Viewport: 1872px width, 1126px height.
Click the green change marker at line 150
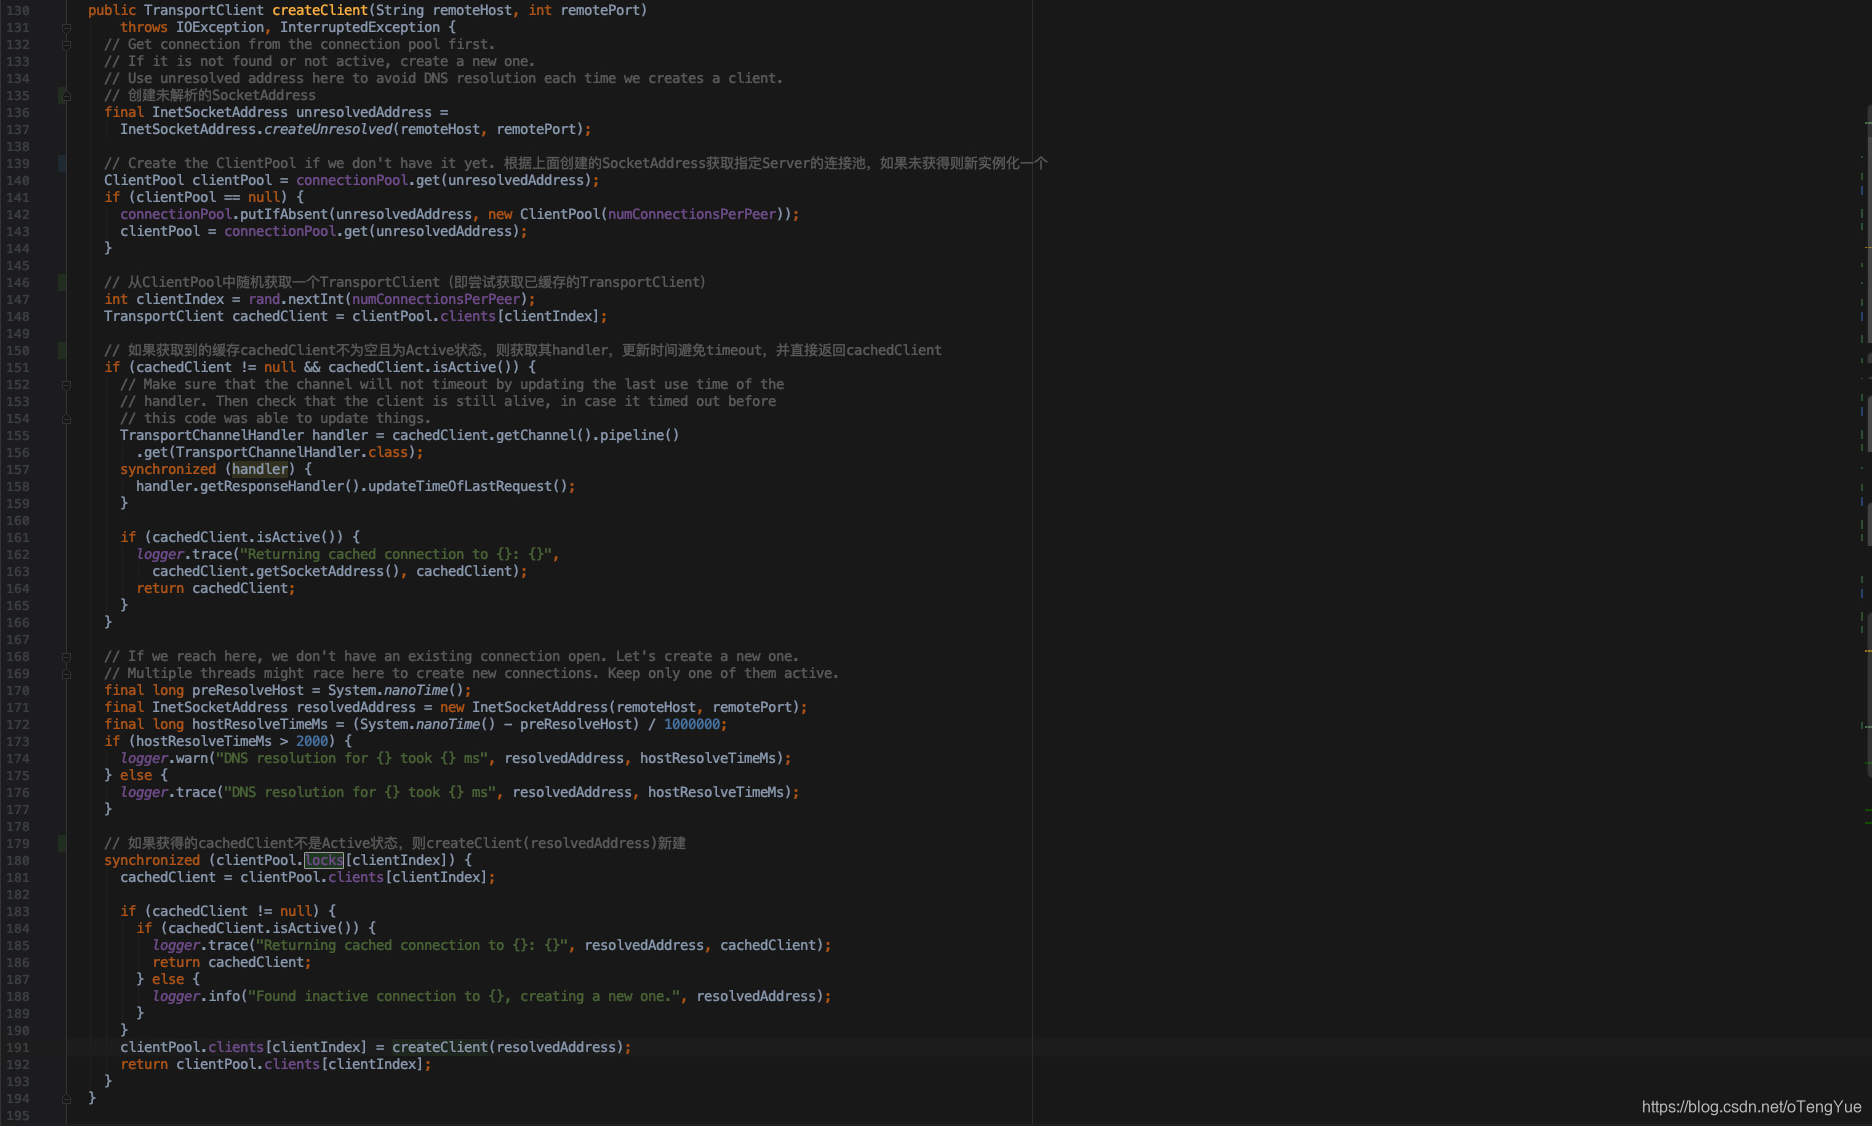coord(62,350)
